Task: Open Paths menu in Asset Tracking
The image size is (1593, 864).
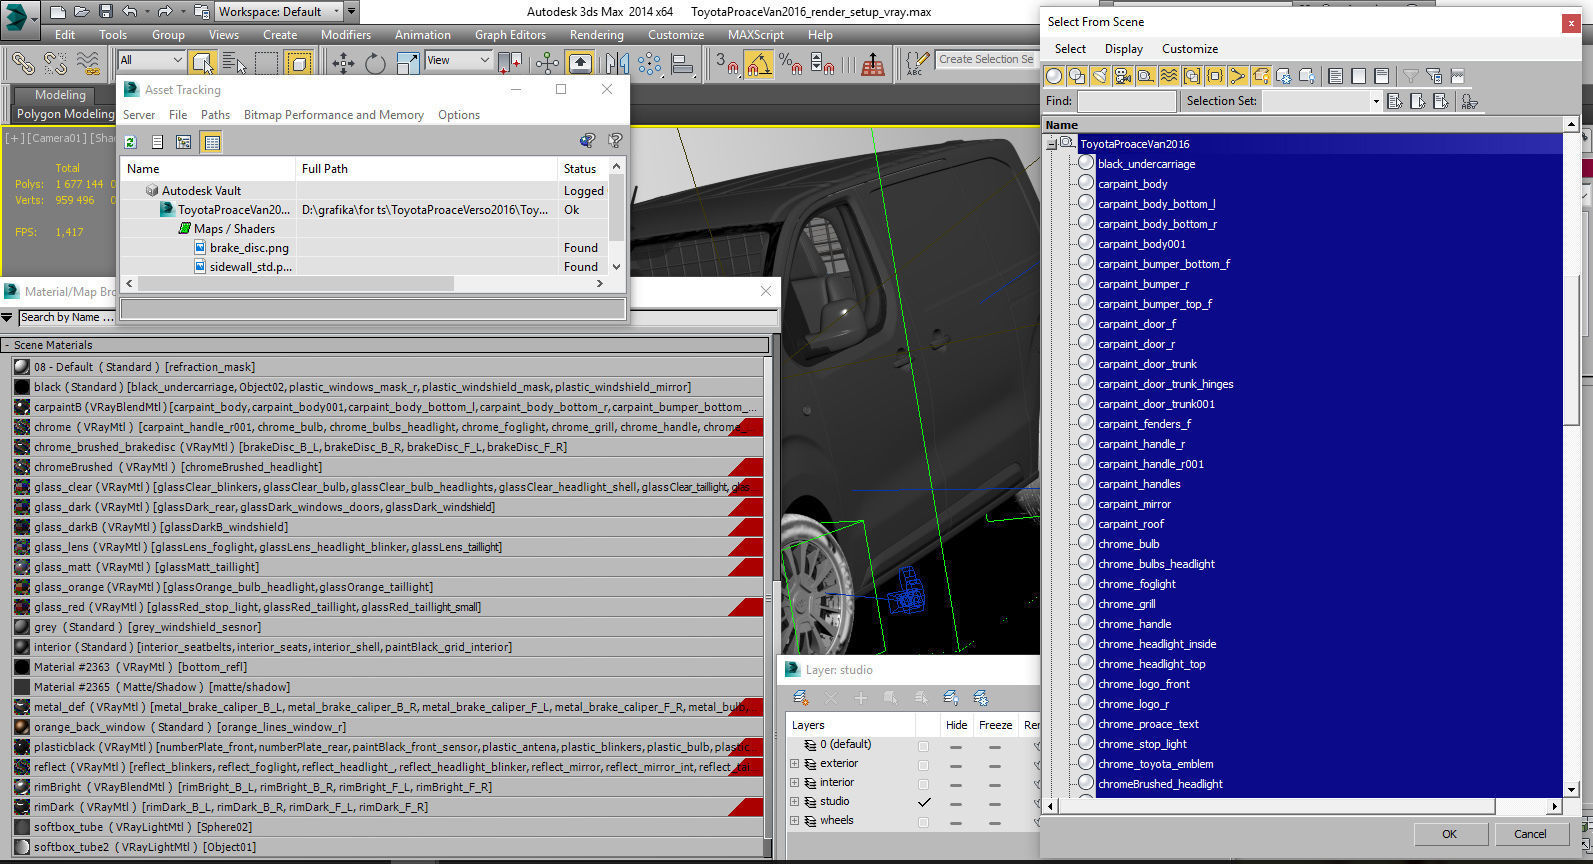Action: [x=215, y=115]
